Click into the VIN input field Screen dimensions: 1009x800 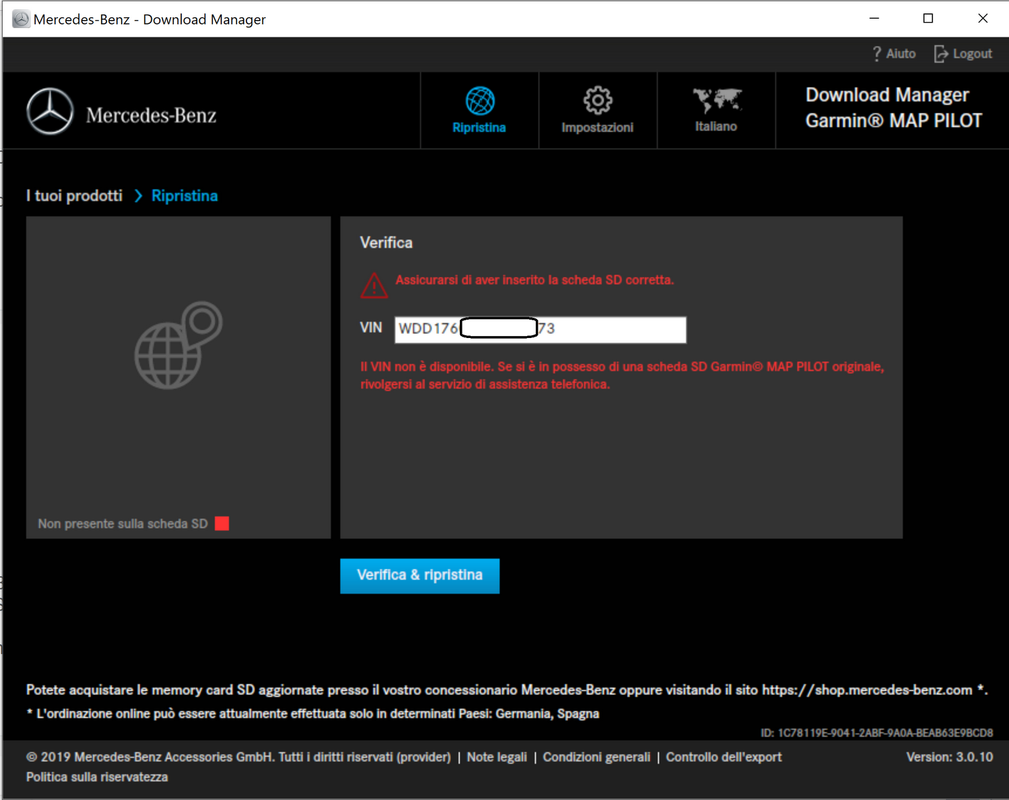click(540, 330)
